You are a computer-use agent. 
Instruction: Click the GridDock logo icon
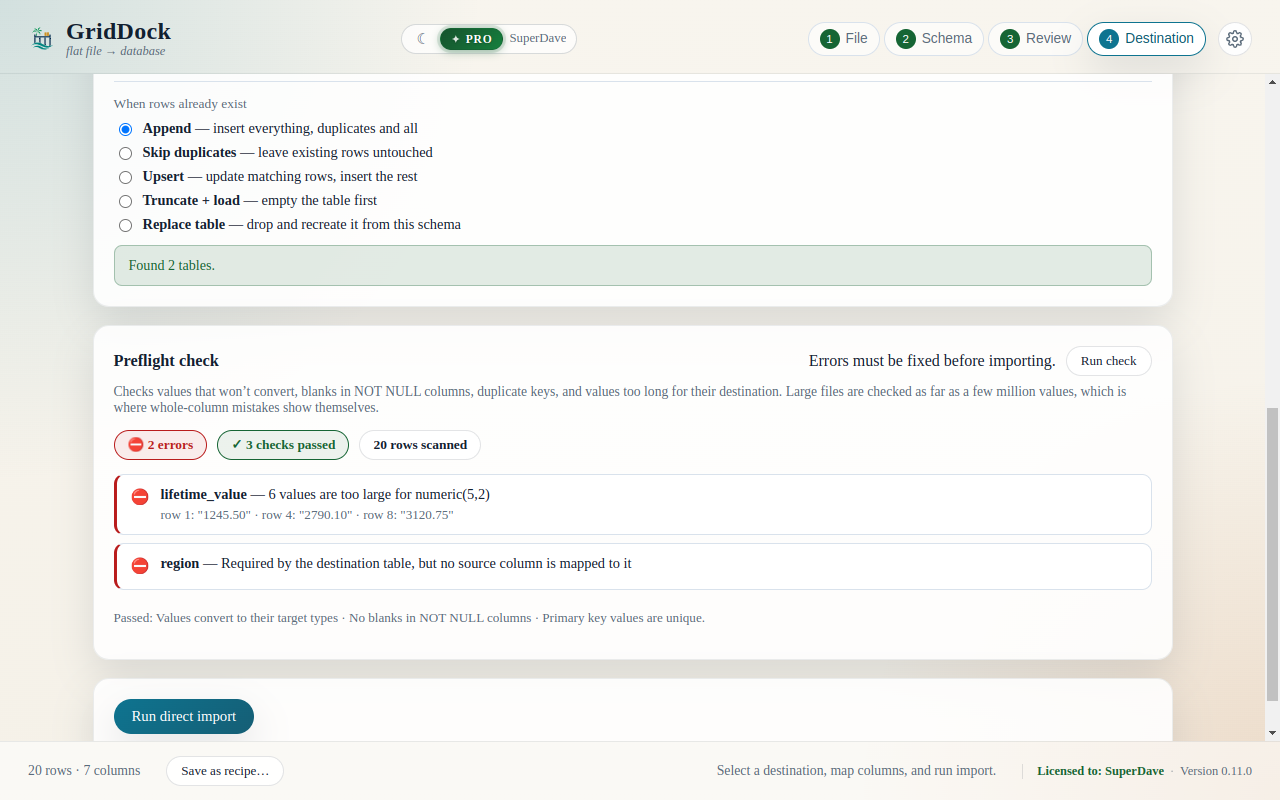coord(42,39)
